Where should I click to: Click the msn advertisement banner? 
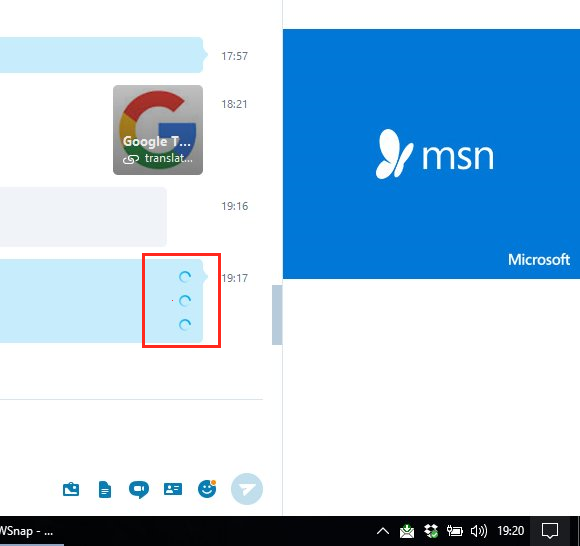431,154
